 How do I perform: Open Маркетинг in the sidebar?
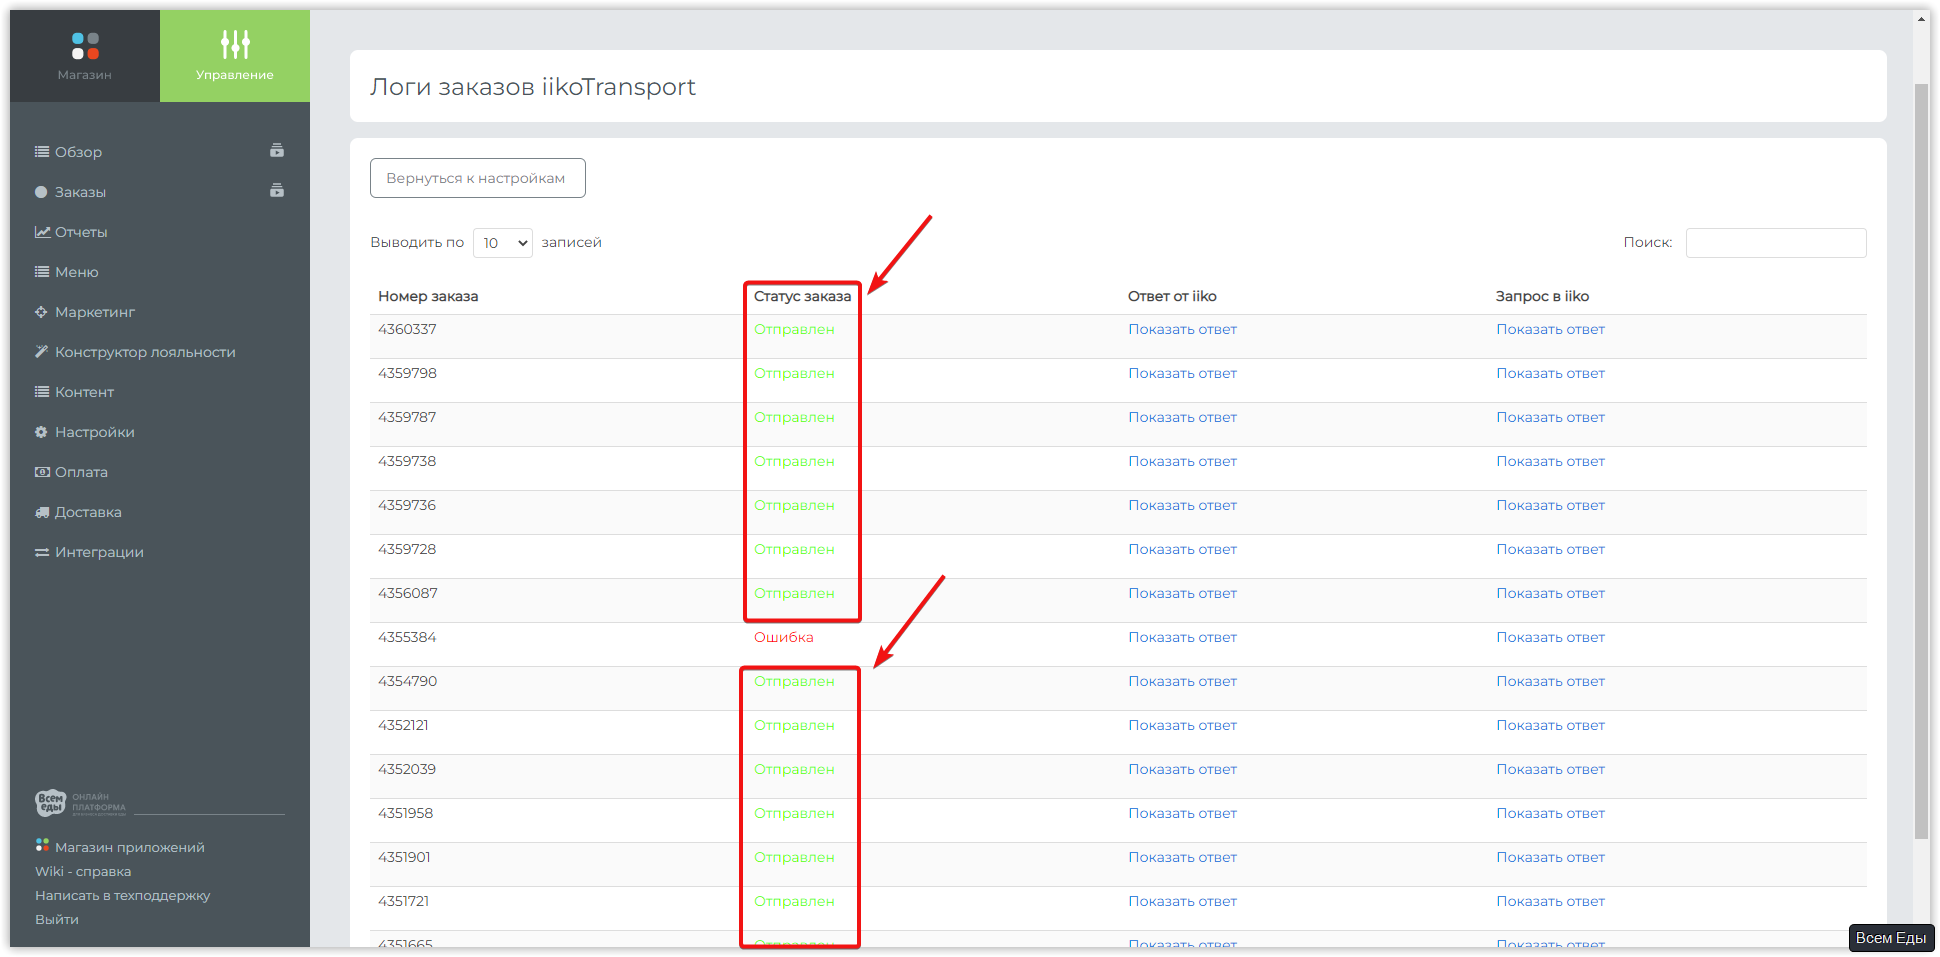tap(95, 312)
